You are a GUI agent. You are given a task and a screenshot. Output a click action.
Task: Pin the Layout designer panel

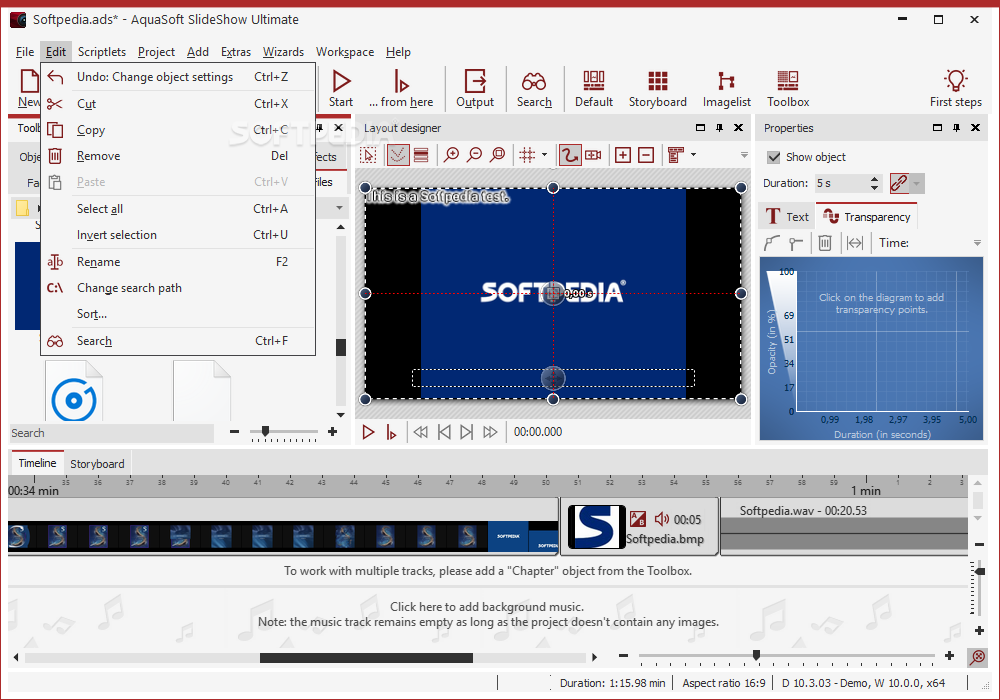pos(719,128)
